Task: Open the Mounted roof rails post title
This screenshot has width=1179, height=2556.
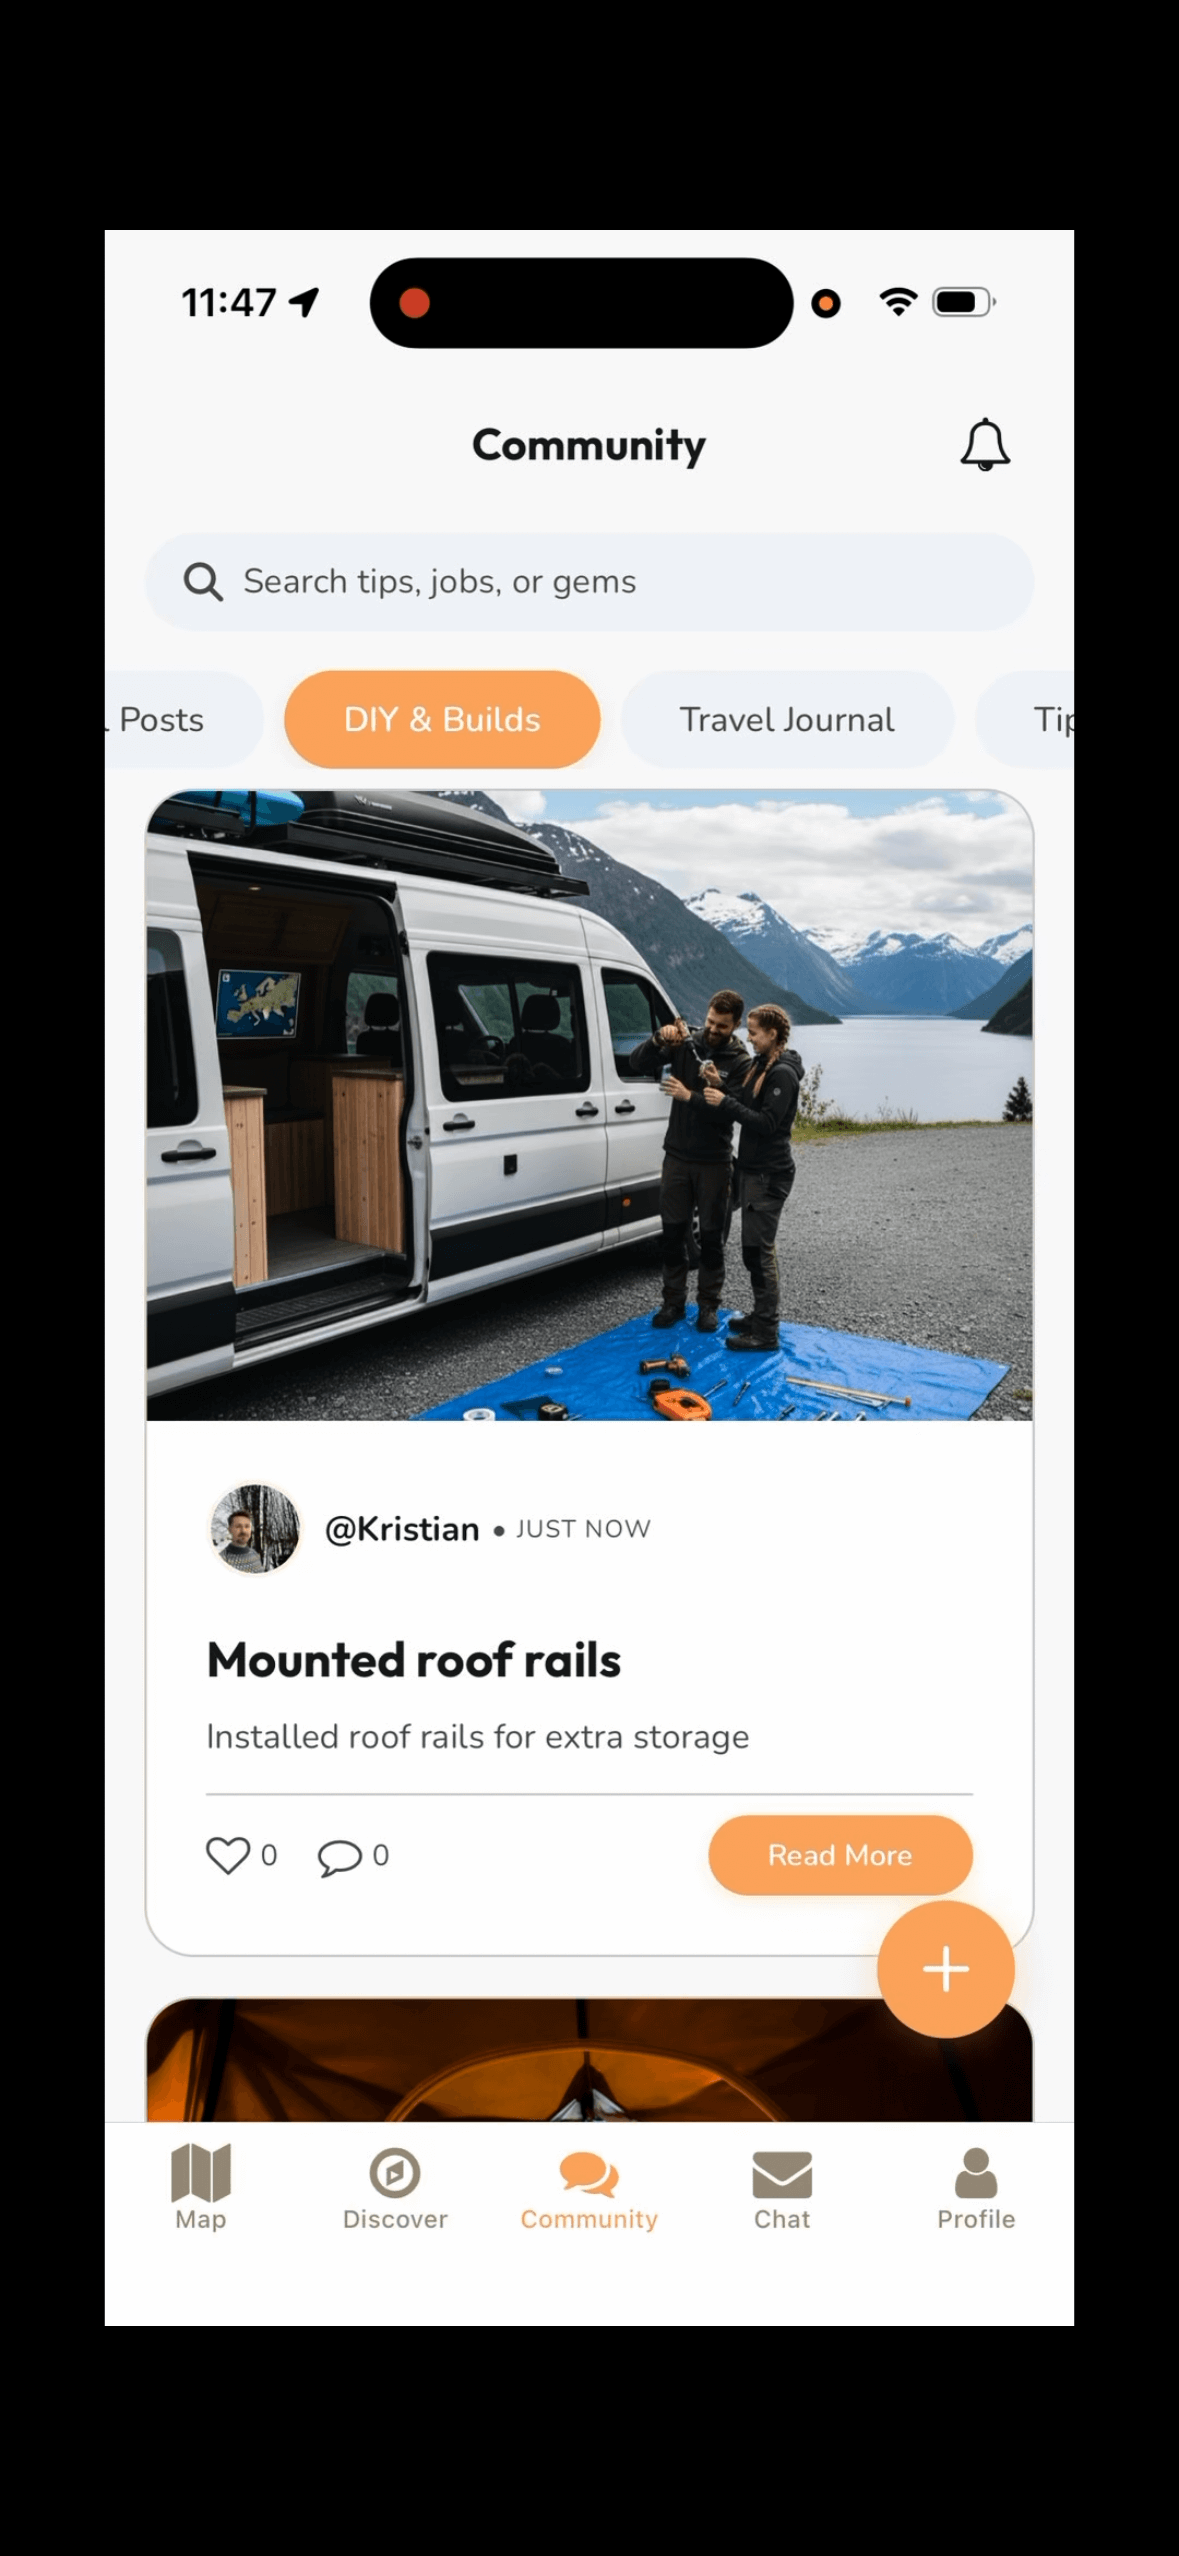Action: 414,1660
